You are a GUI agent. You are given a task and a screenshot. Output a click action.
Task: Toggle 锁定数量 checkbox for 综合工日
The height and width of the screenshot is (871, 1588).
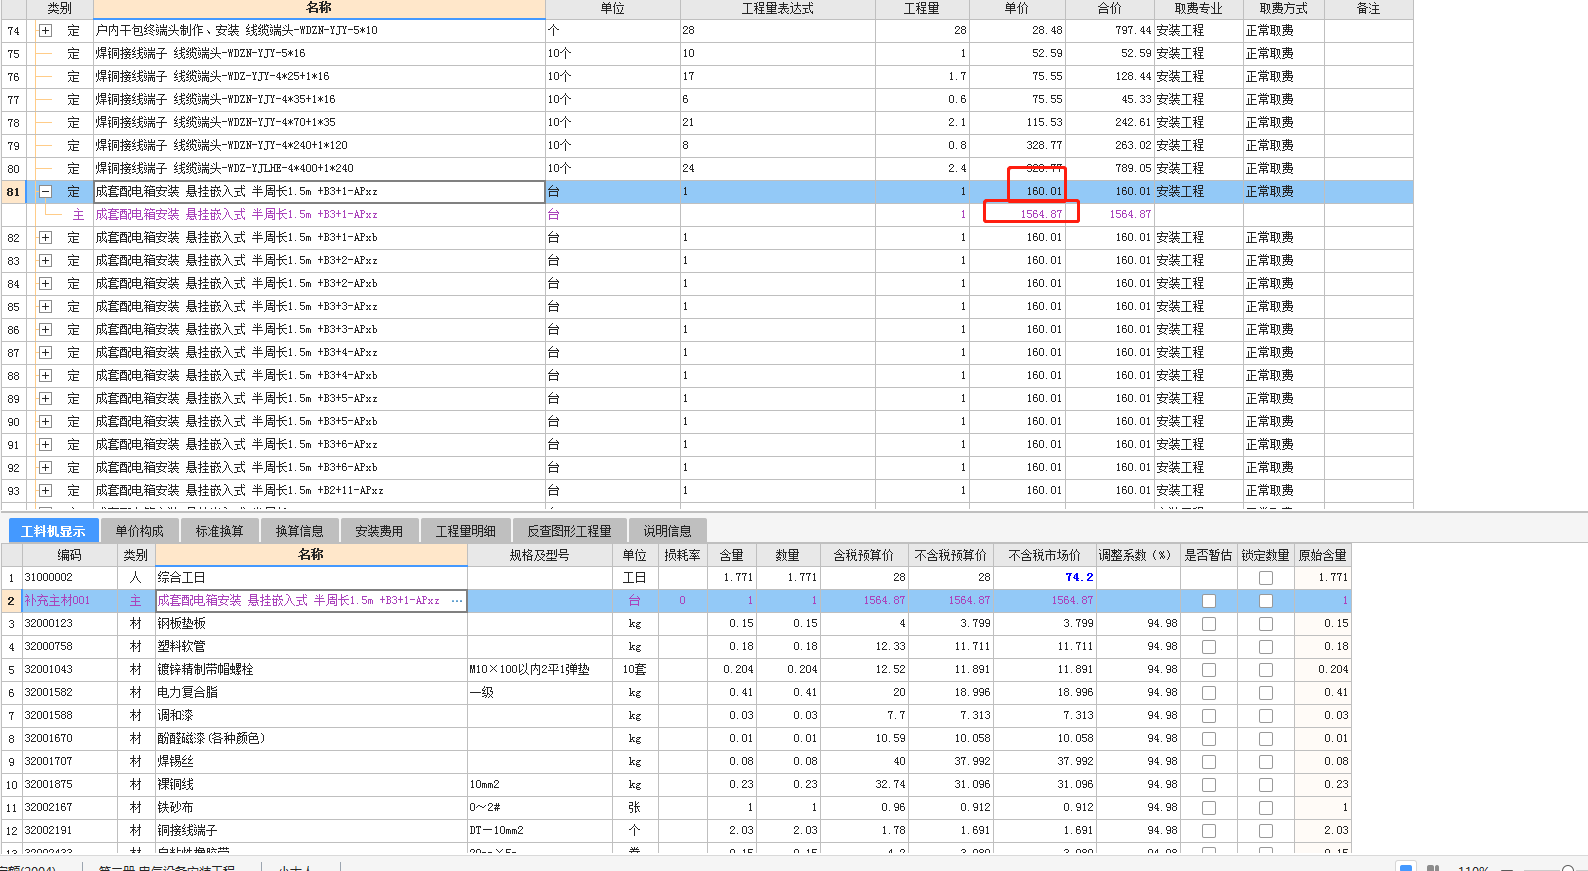tap(1266, 578)
